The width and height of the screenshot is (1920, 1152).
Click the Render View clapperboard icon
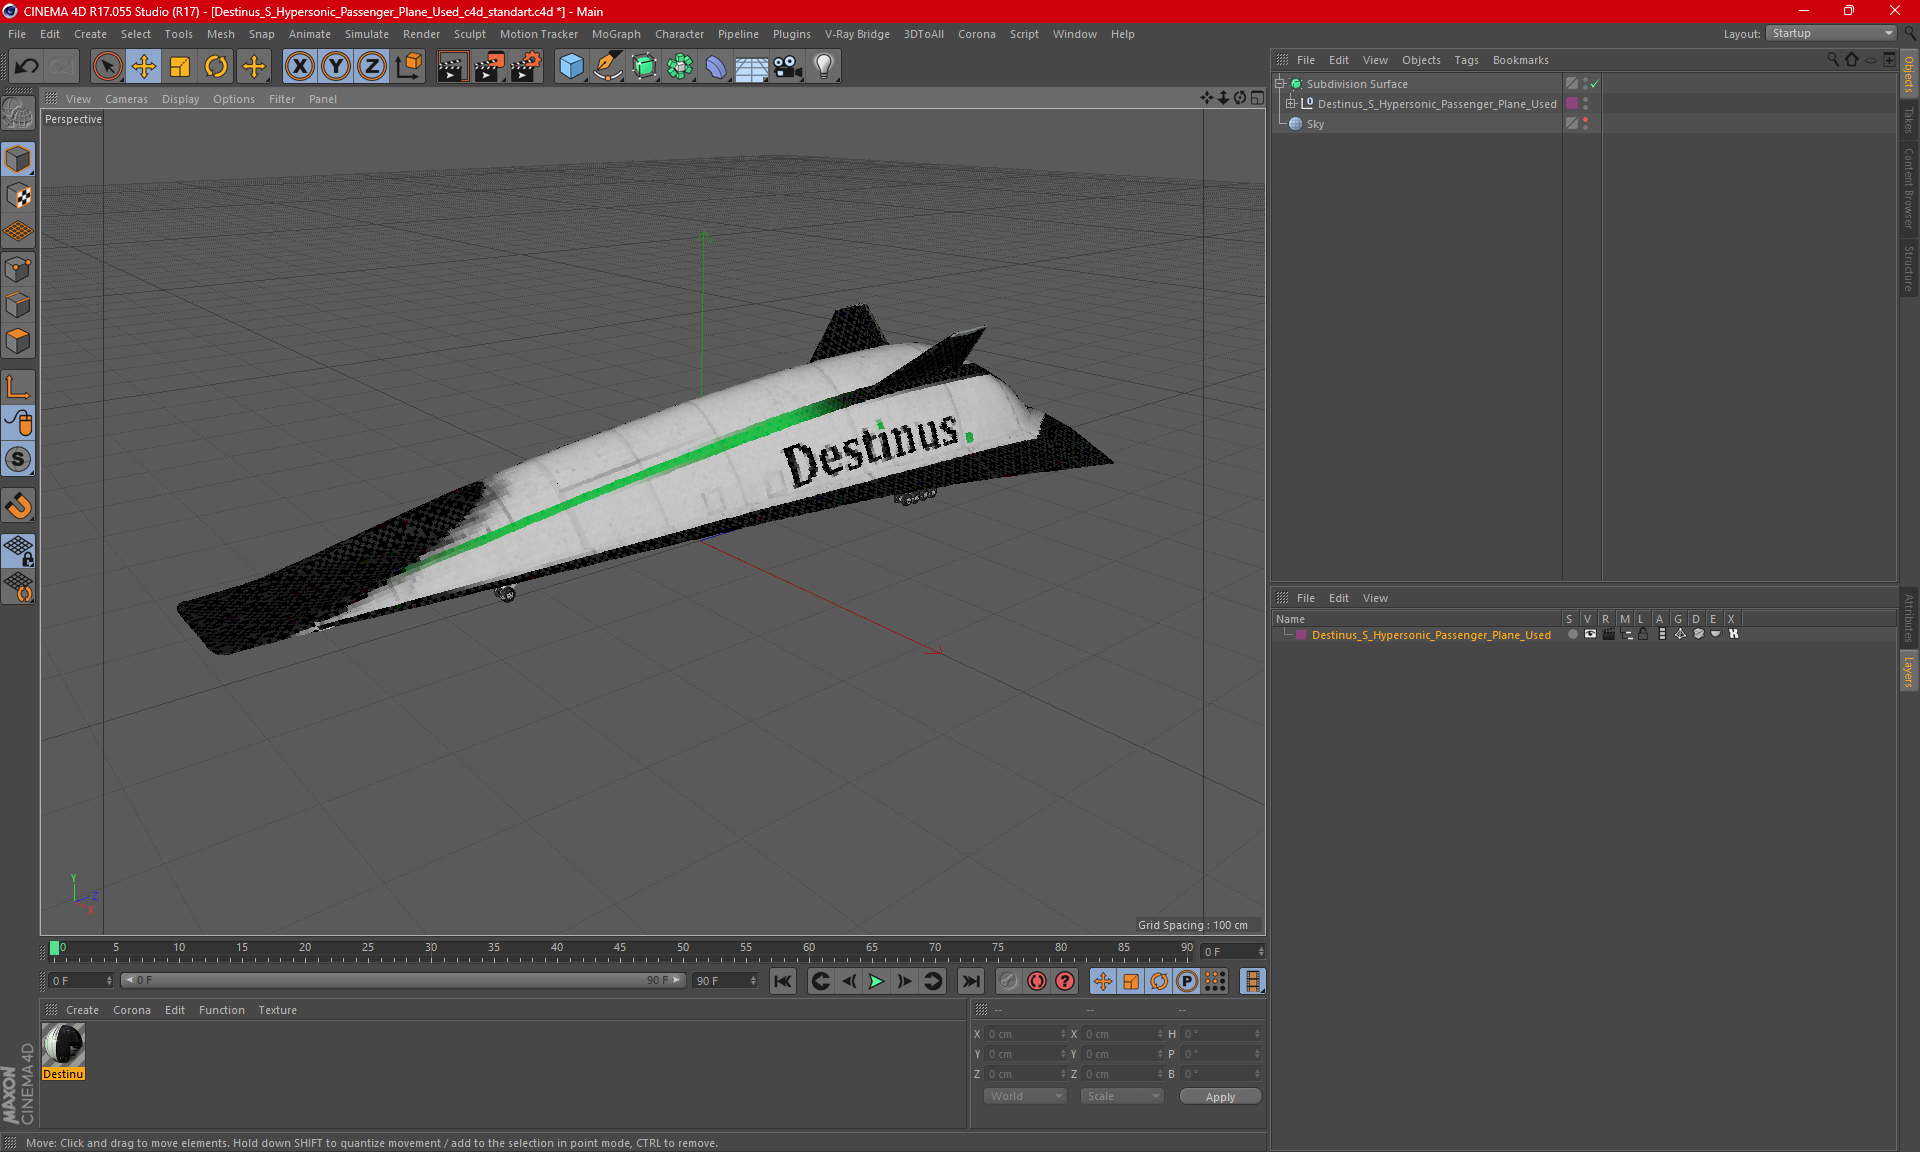(x=452, y=67)
